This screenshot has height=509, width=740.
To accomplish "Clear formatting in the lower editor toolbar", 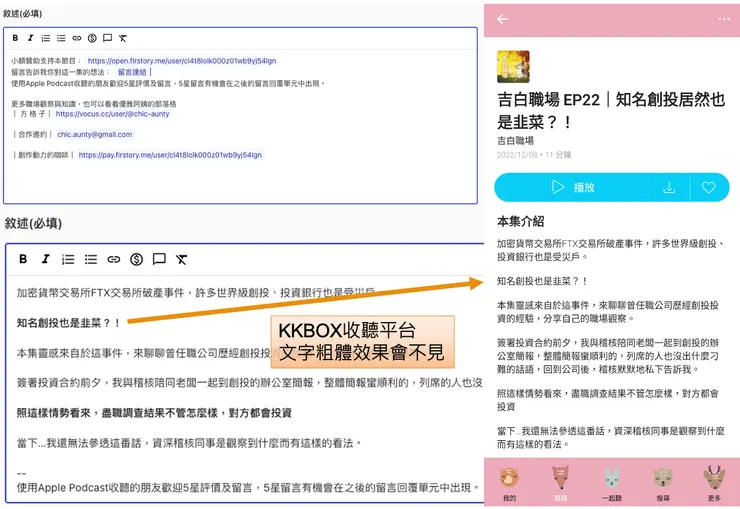I will coord(182,259).
